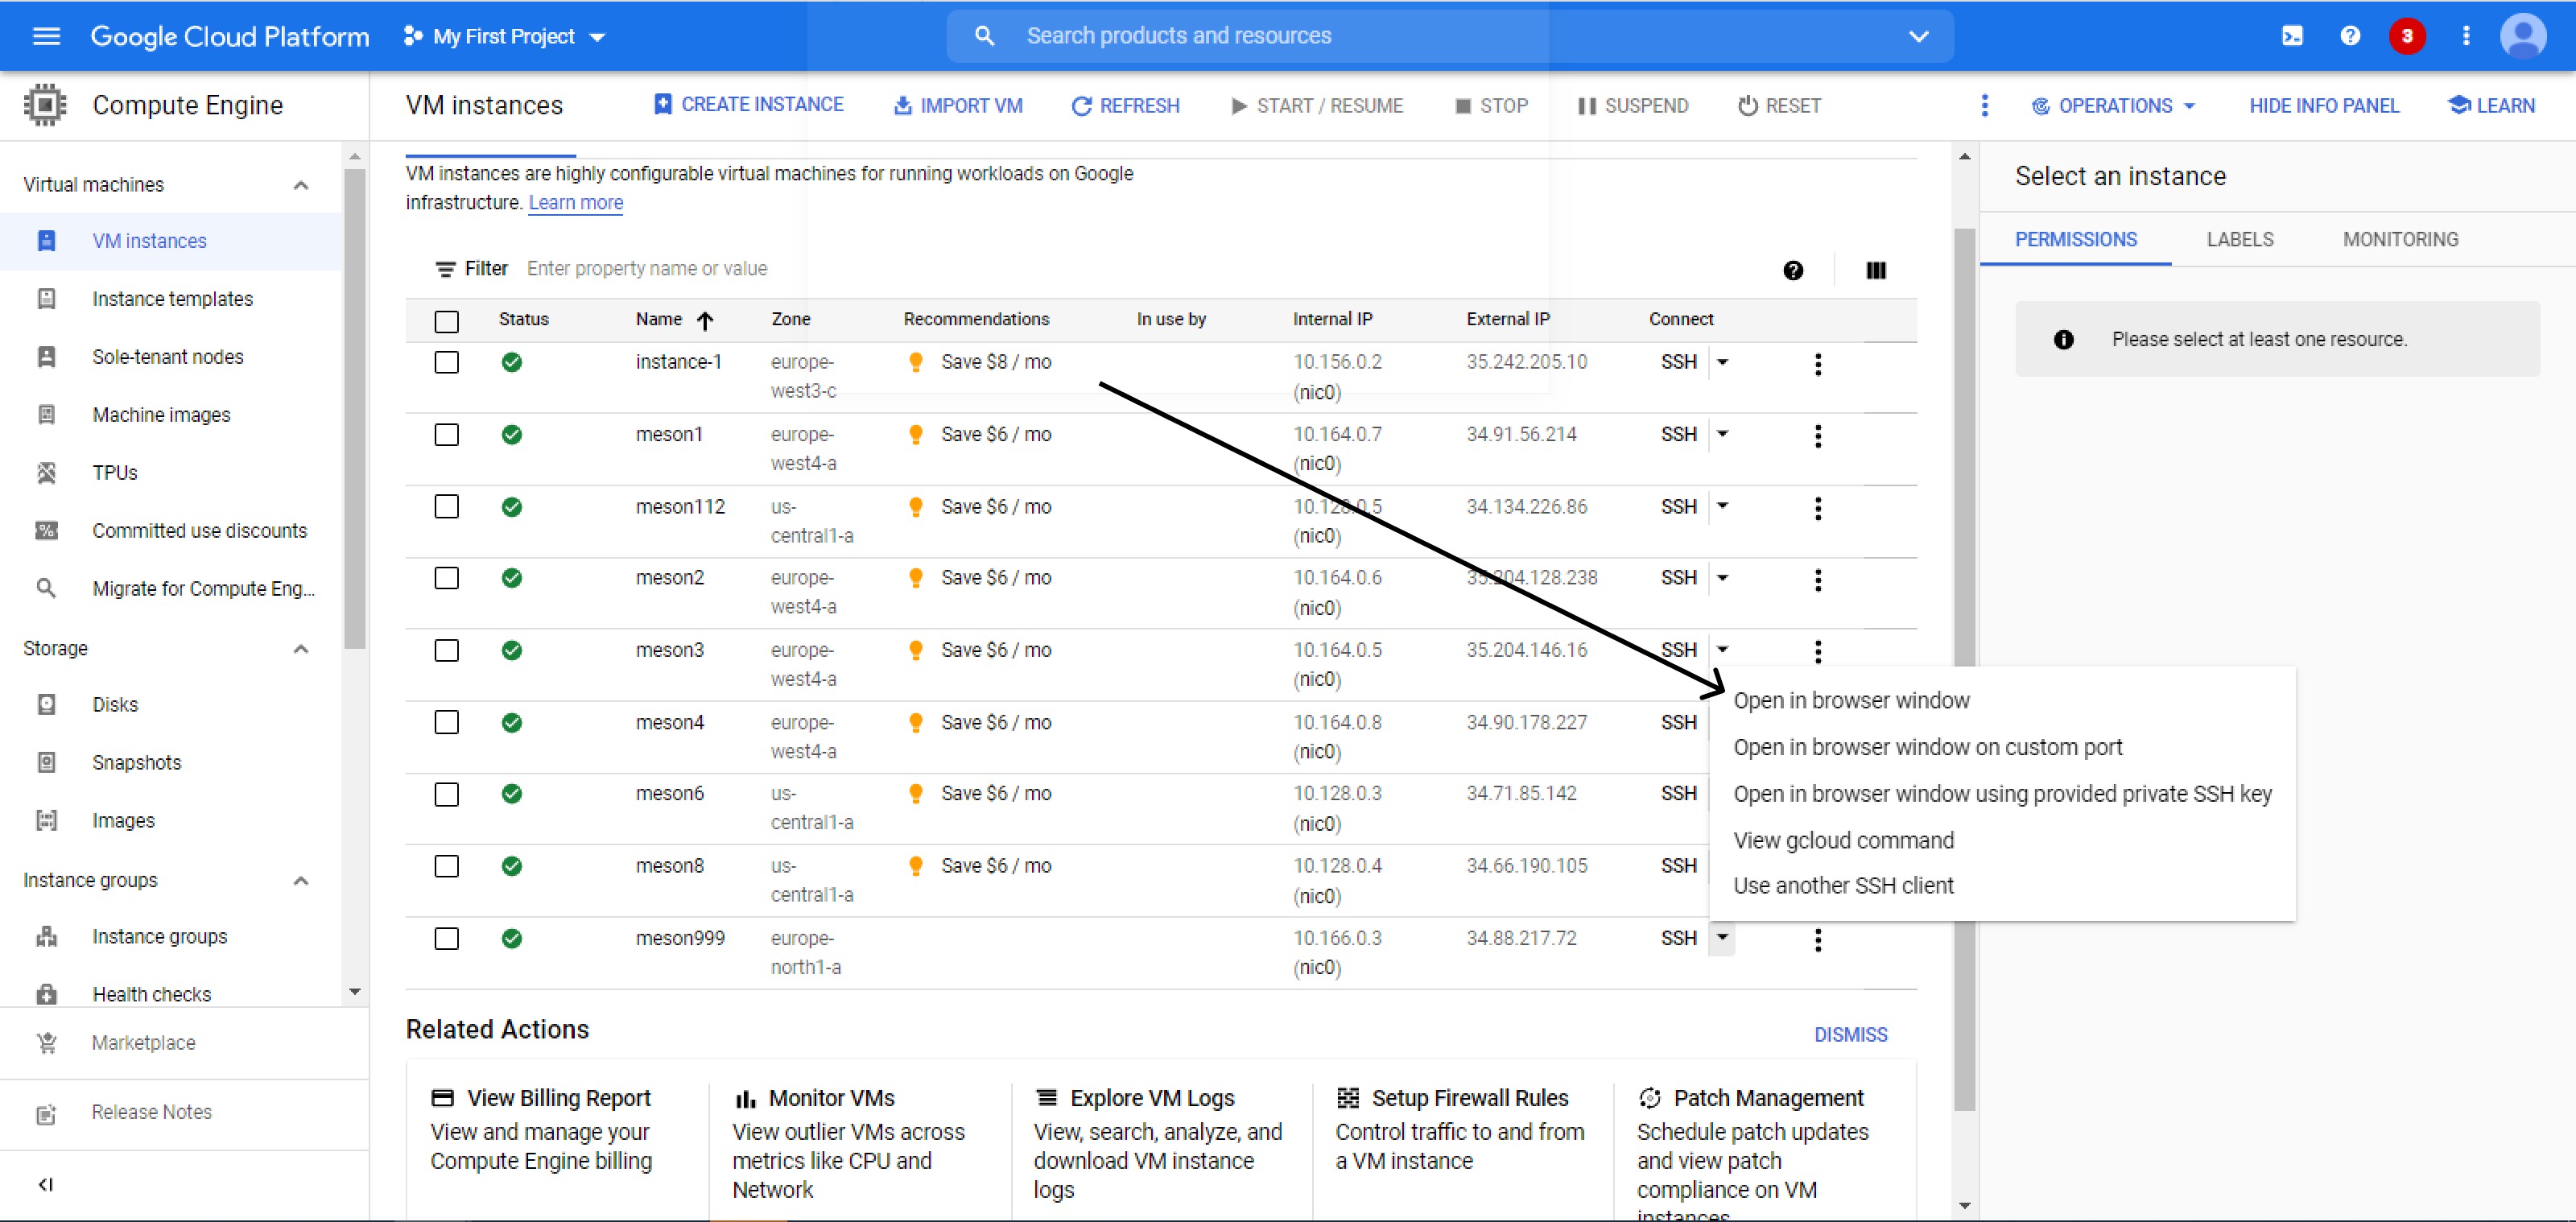Expand the My First Project selector
Viewport: 2576px width, 1222px height.
505,37
